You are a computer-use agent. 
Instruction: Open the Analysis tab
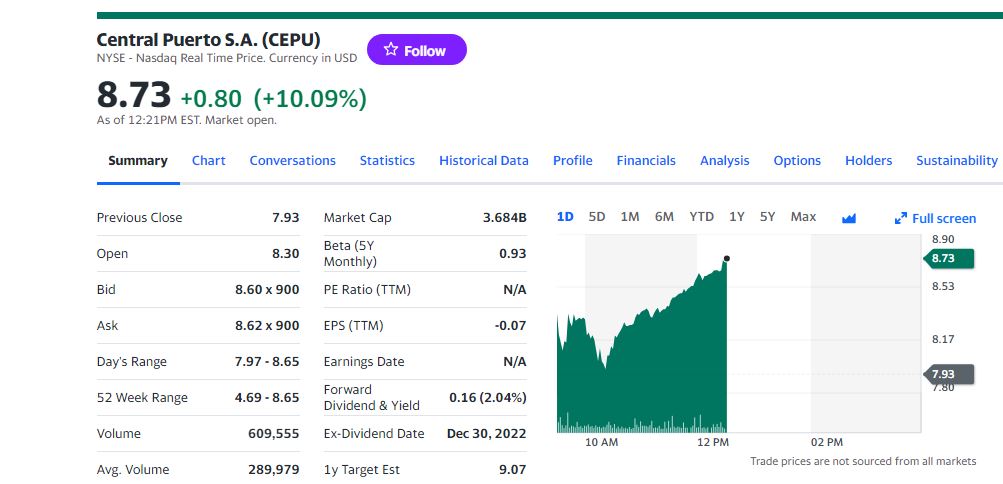725,160
